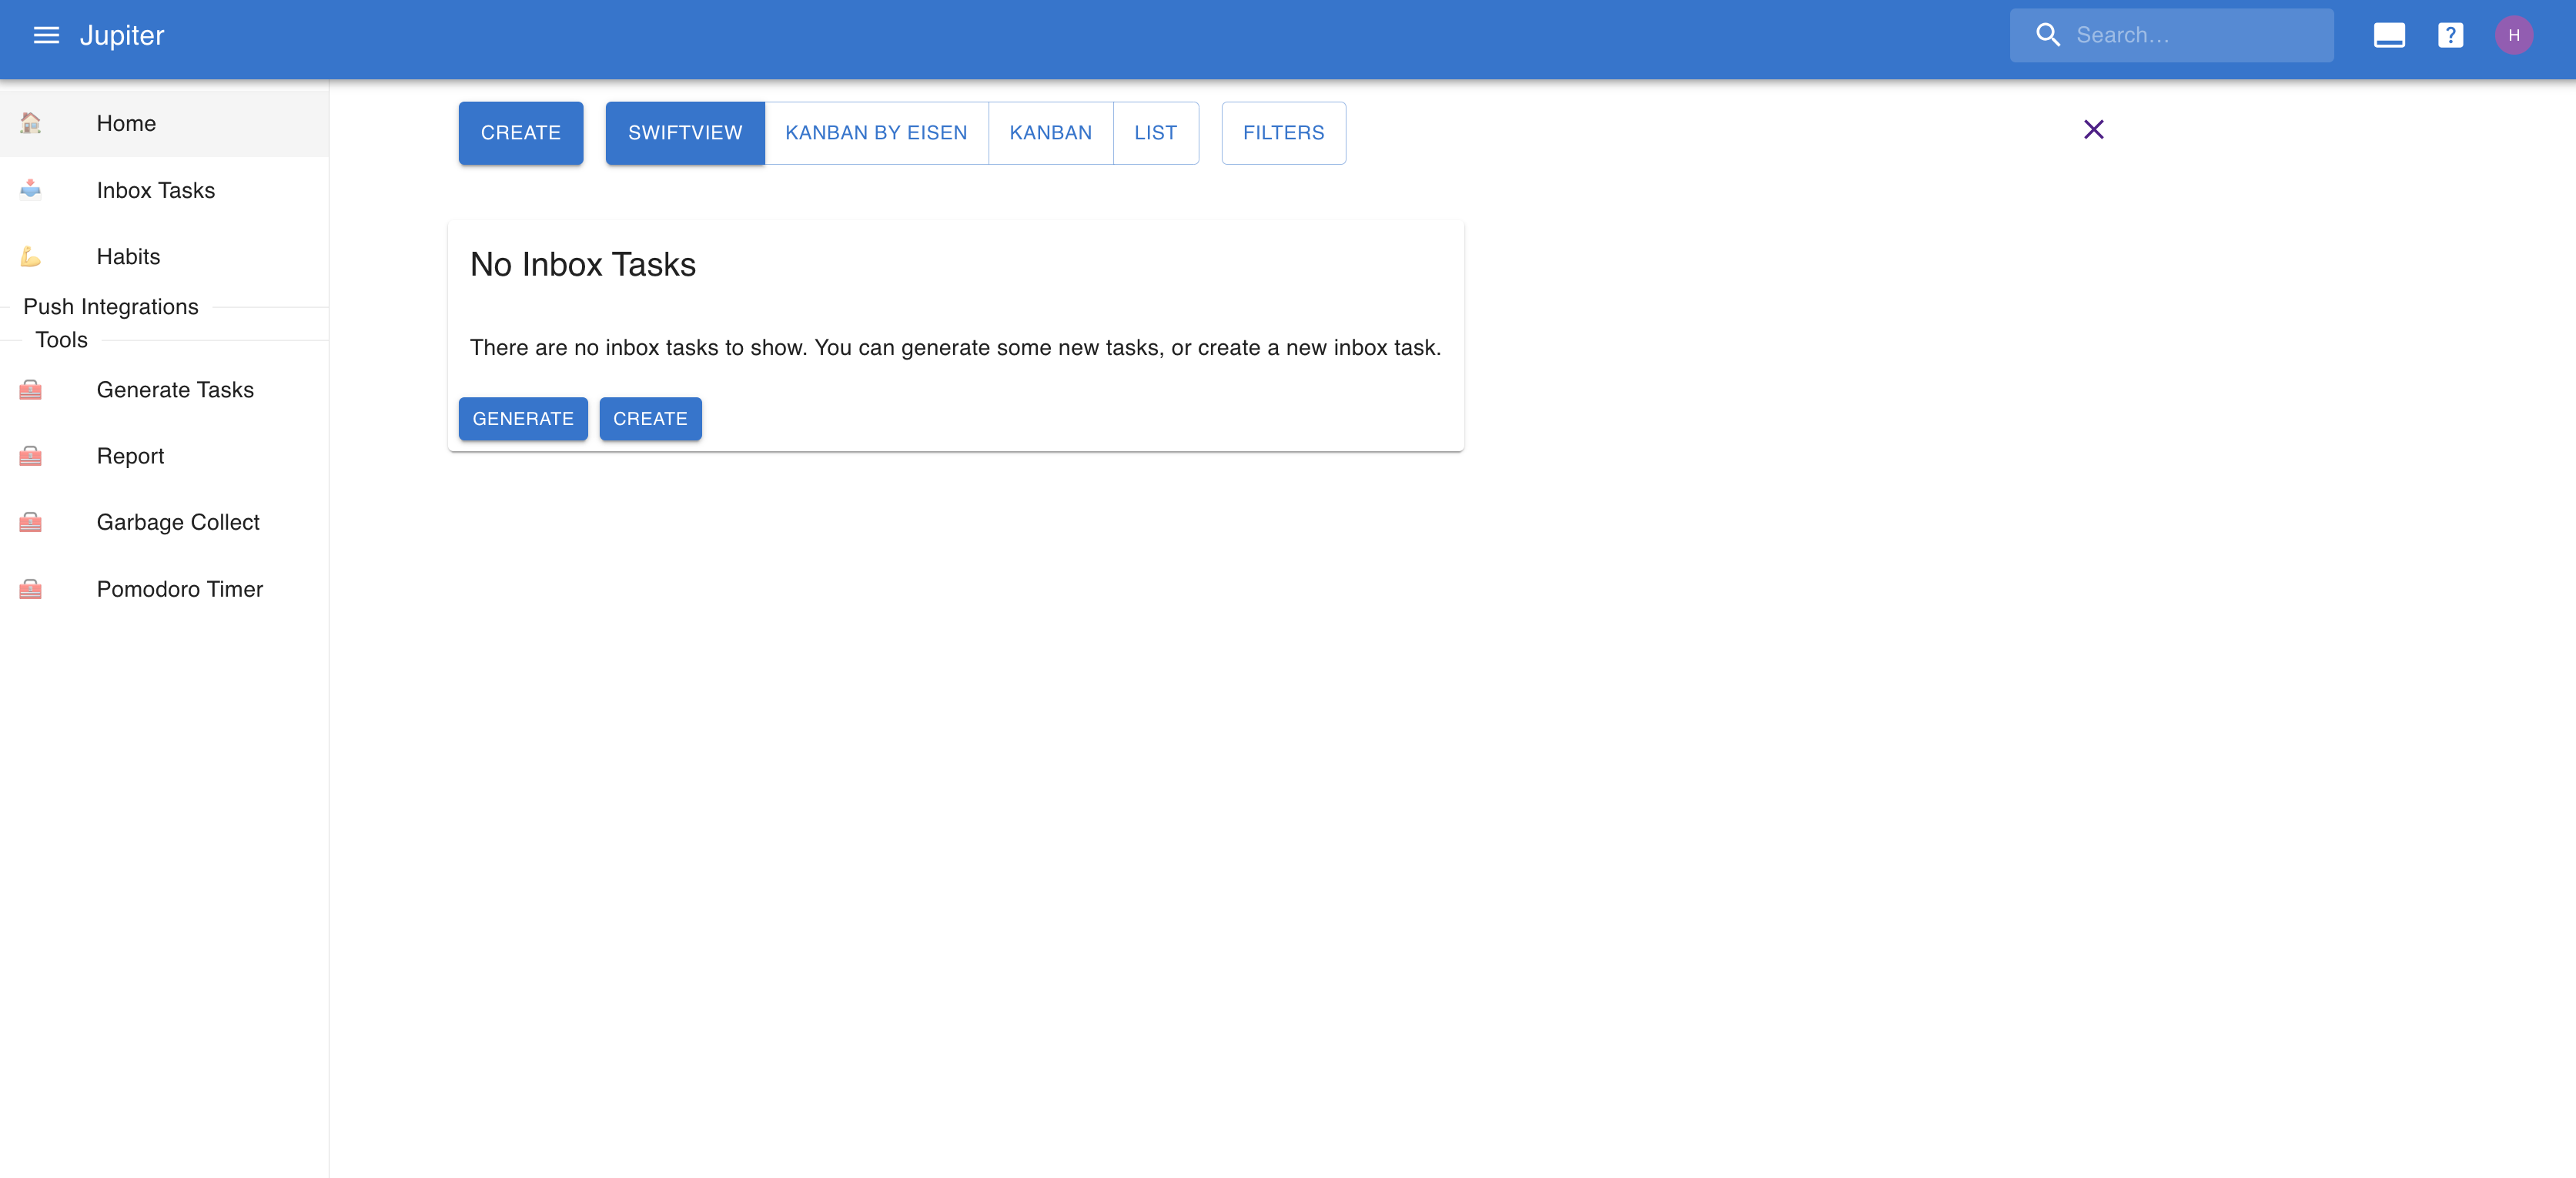Click the Habits flexed arm icon
The height and width of the screenshot is (1178, 2576).
click(31, 257)
